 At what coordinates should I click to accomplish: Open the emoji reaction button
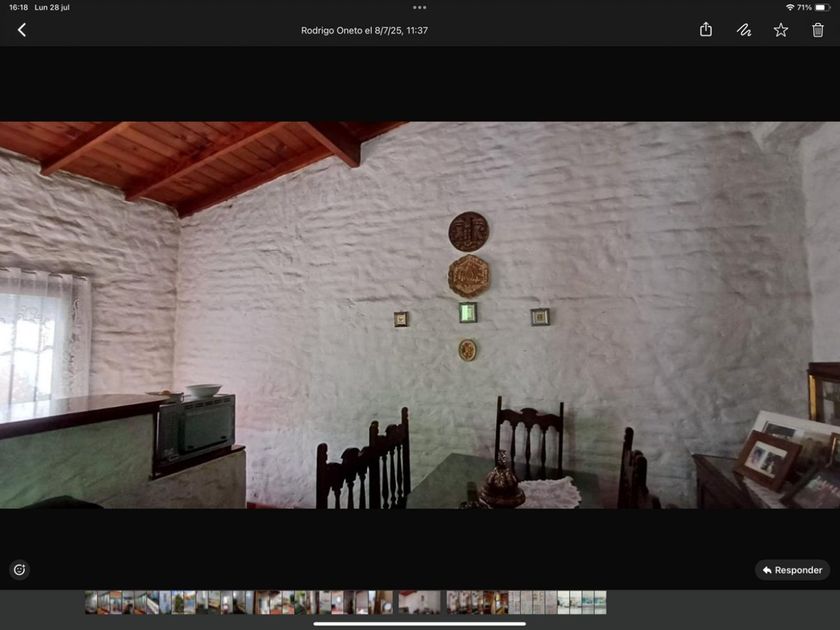[19, 569]
